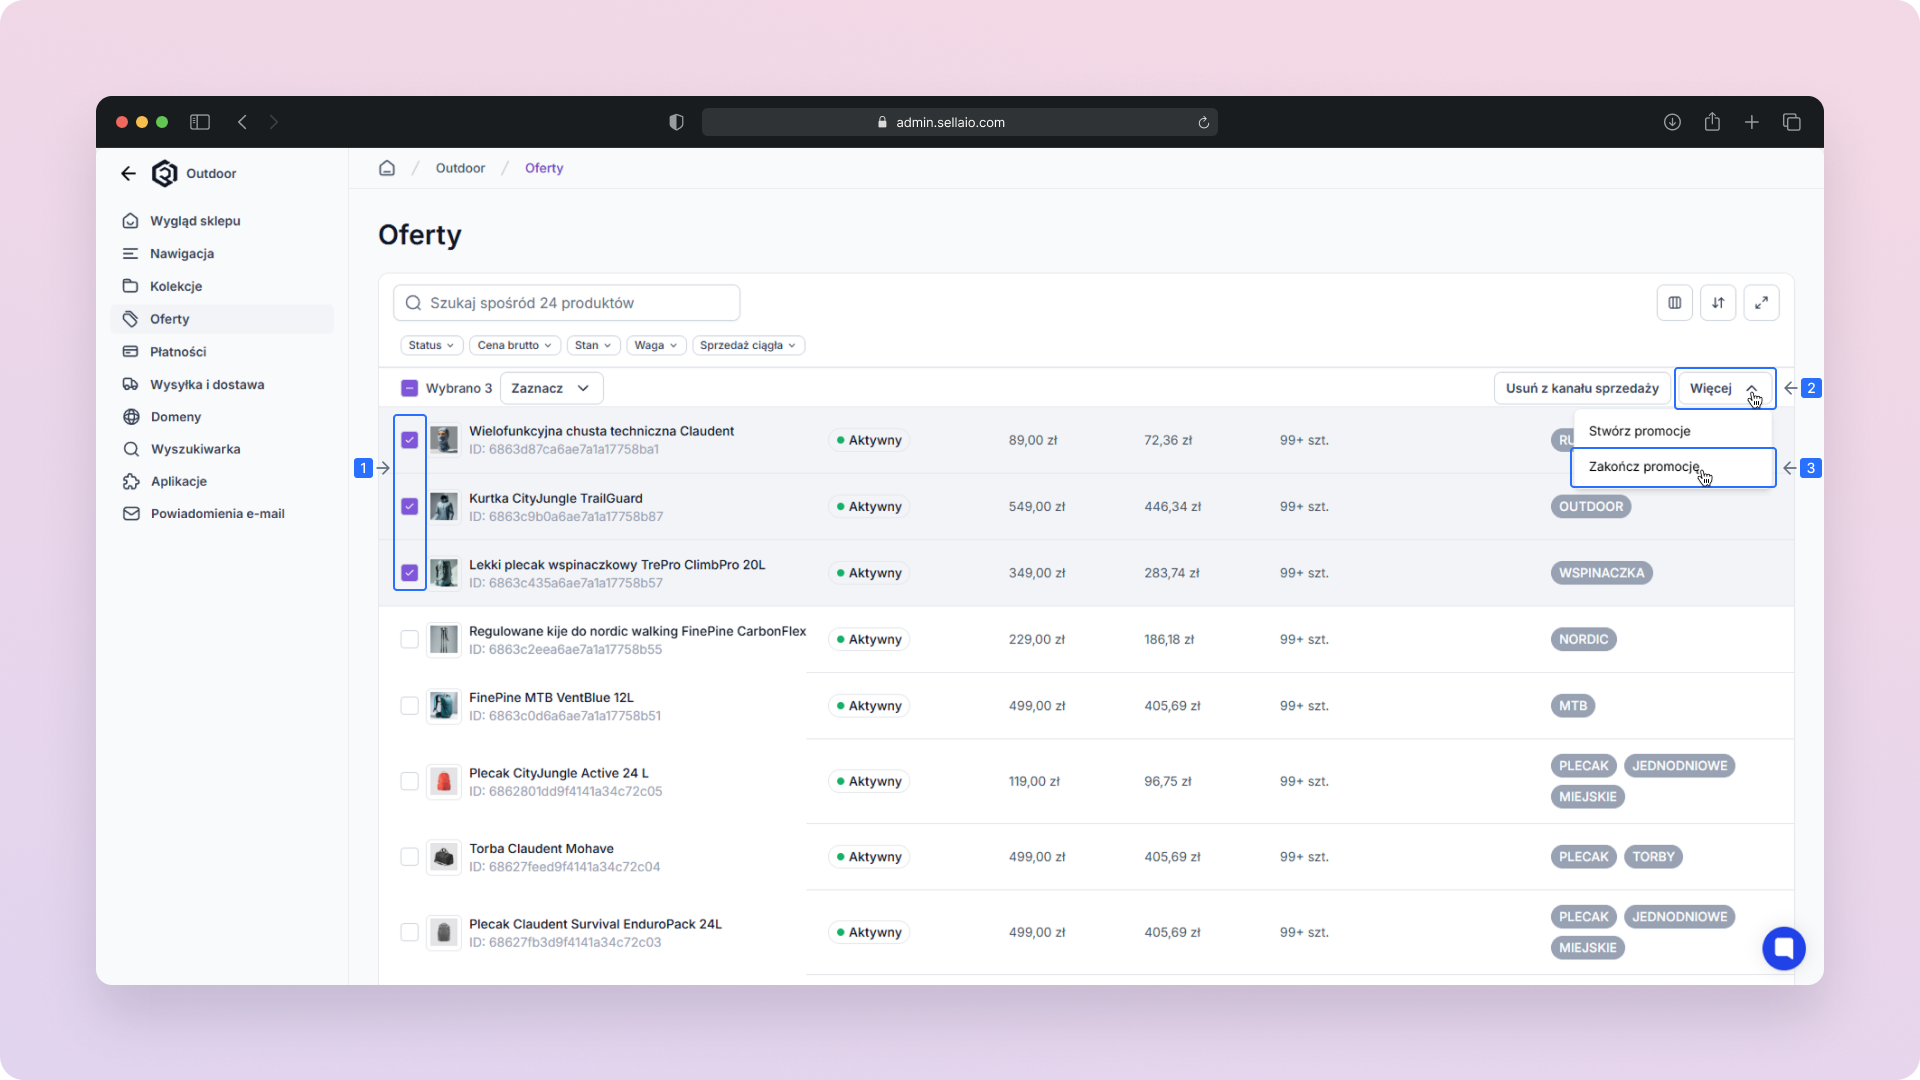Open the Status filter dropdown
This screenshot has height=1080, width=1920.
pyautogui.click(x=431, y=345)
